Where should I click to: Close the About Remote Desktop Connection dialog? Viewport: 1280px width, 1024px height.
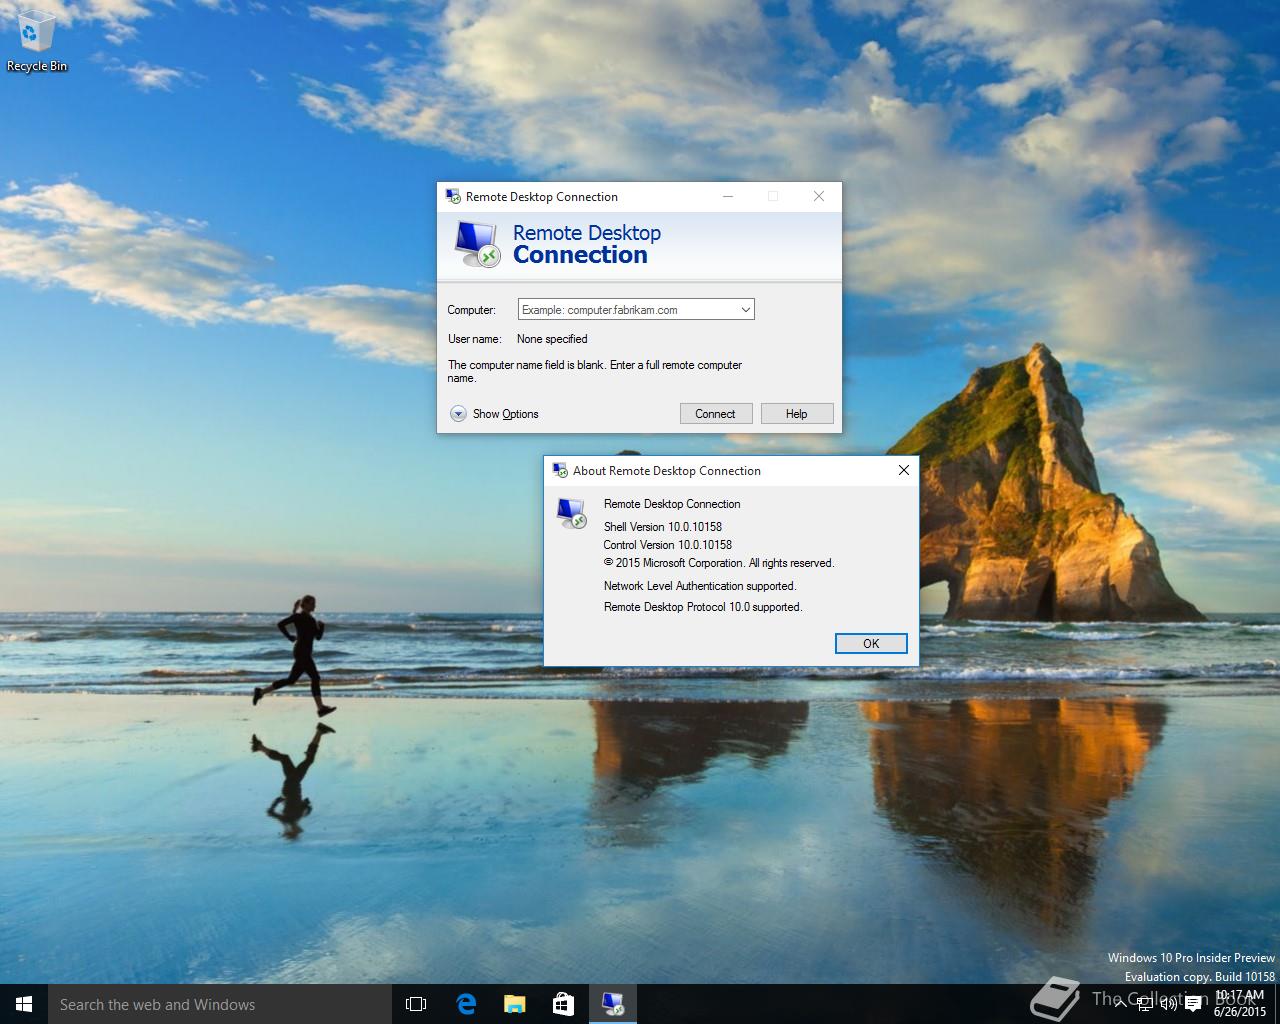coord(904,470)
